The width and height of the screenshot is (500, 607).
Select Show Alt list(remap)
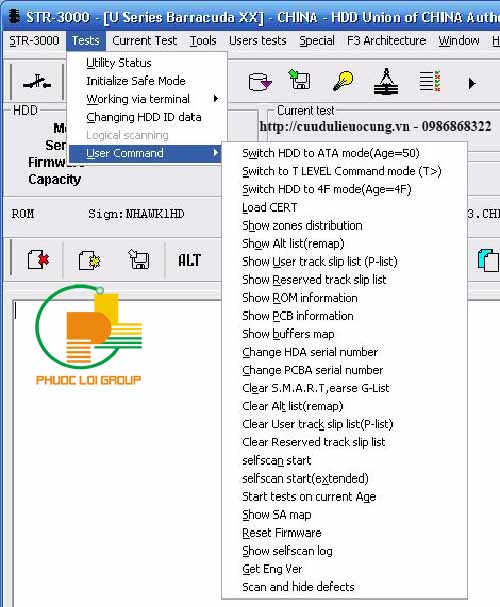point(344,243)
